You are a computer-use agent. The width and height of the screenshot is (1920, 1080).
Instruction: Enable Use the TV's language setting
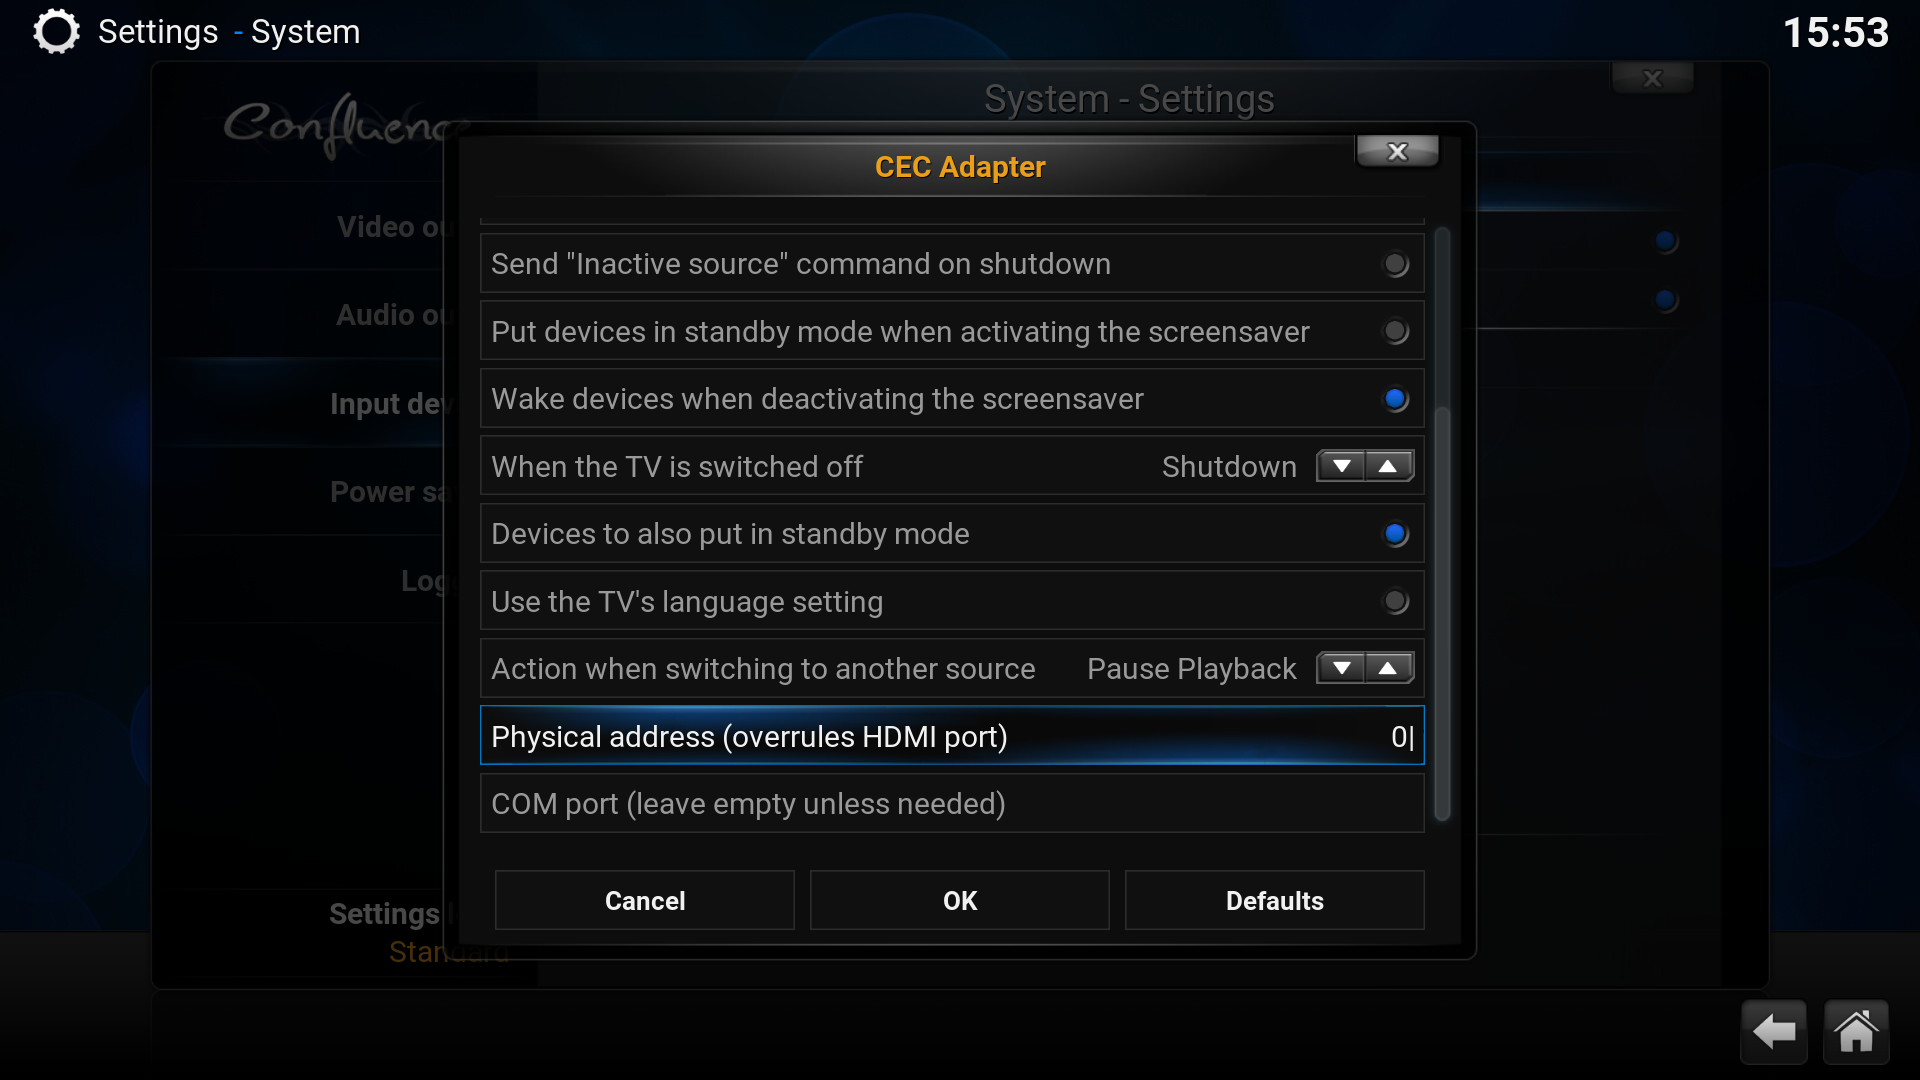click(x=1395, y=602)
